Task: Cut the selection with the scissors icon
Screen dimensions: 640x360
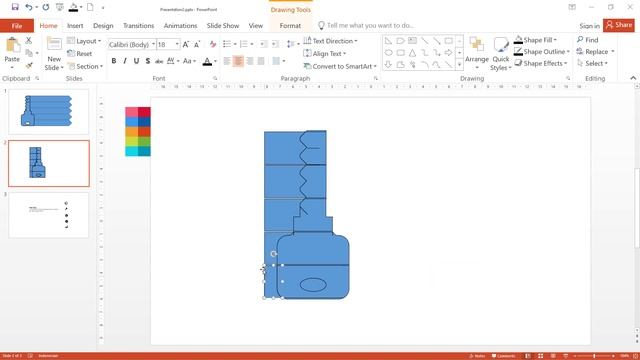Action: pos(29,40)
